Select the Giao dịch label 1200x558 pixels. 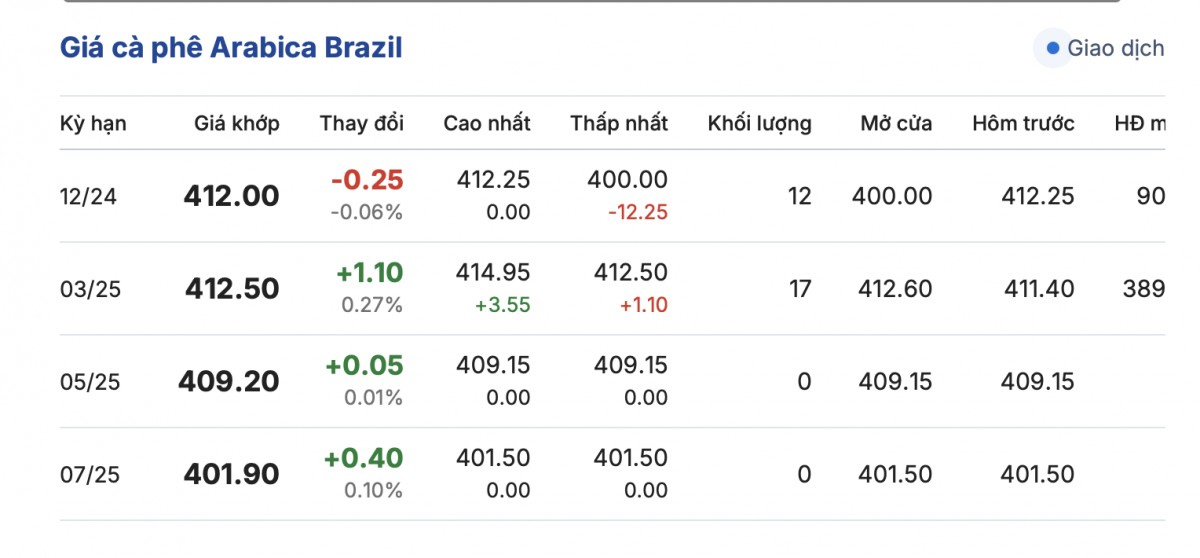(1115, 48)
